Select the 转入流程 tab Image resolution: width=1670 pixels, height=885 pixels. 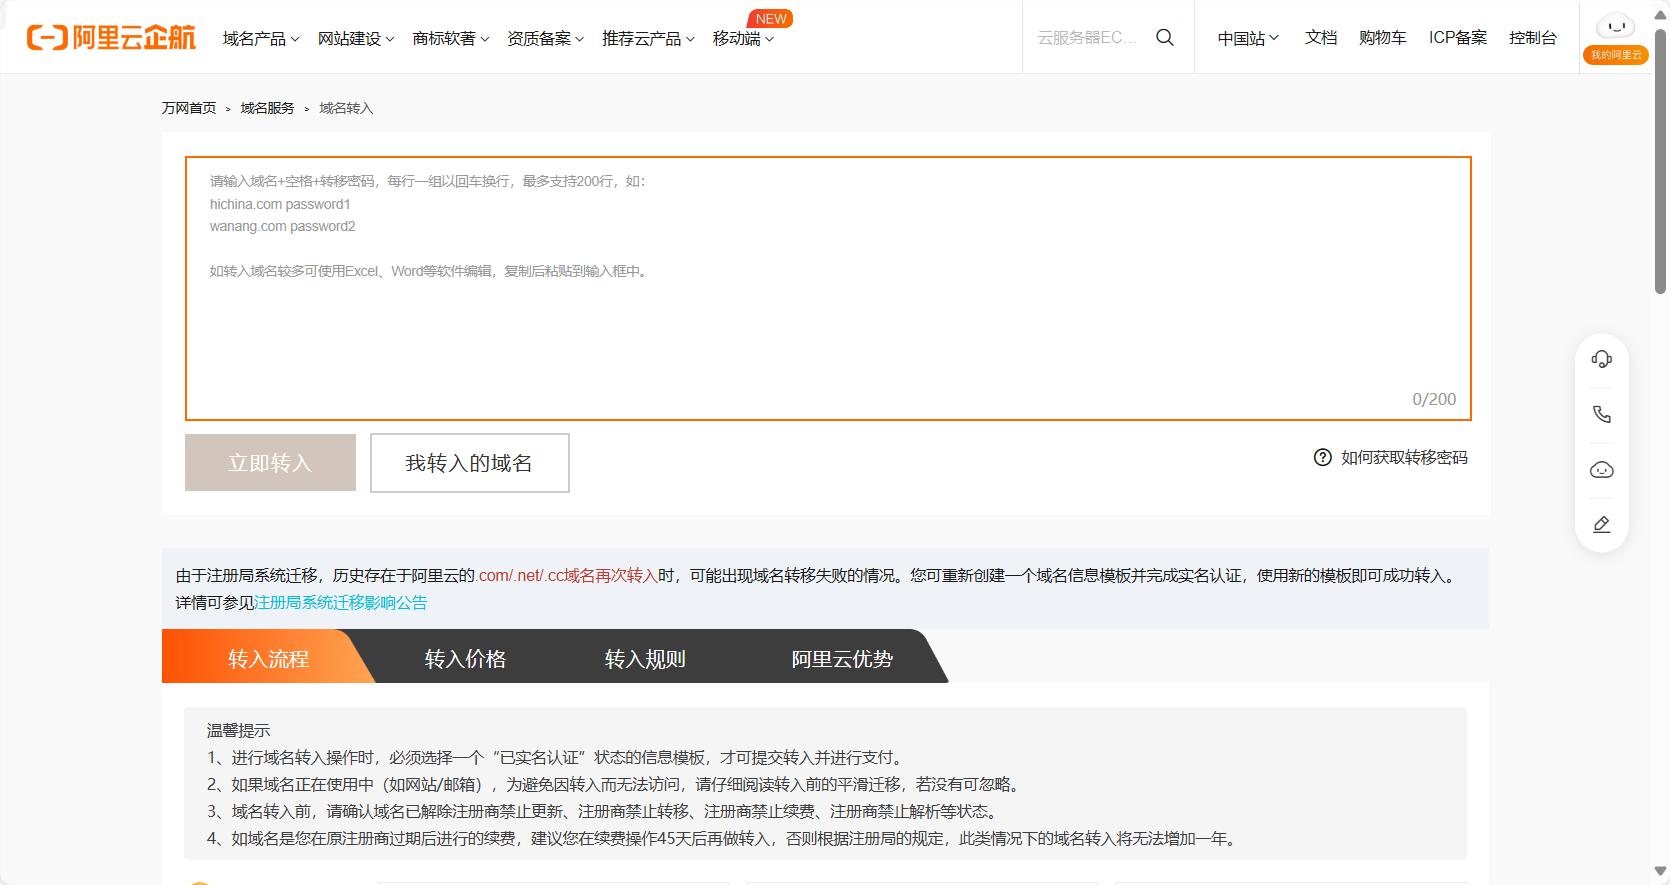pyautogui.click(x=268, y=658)
